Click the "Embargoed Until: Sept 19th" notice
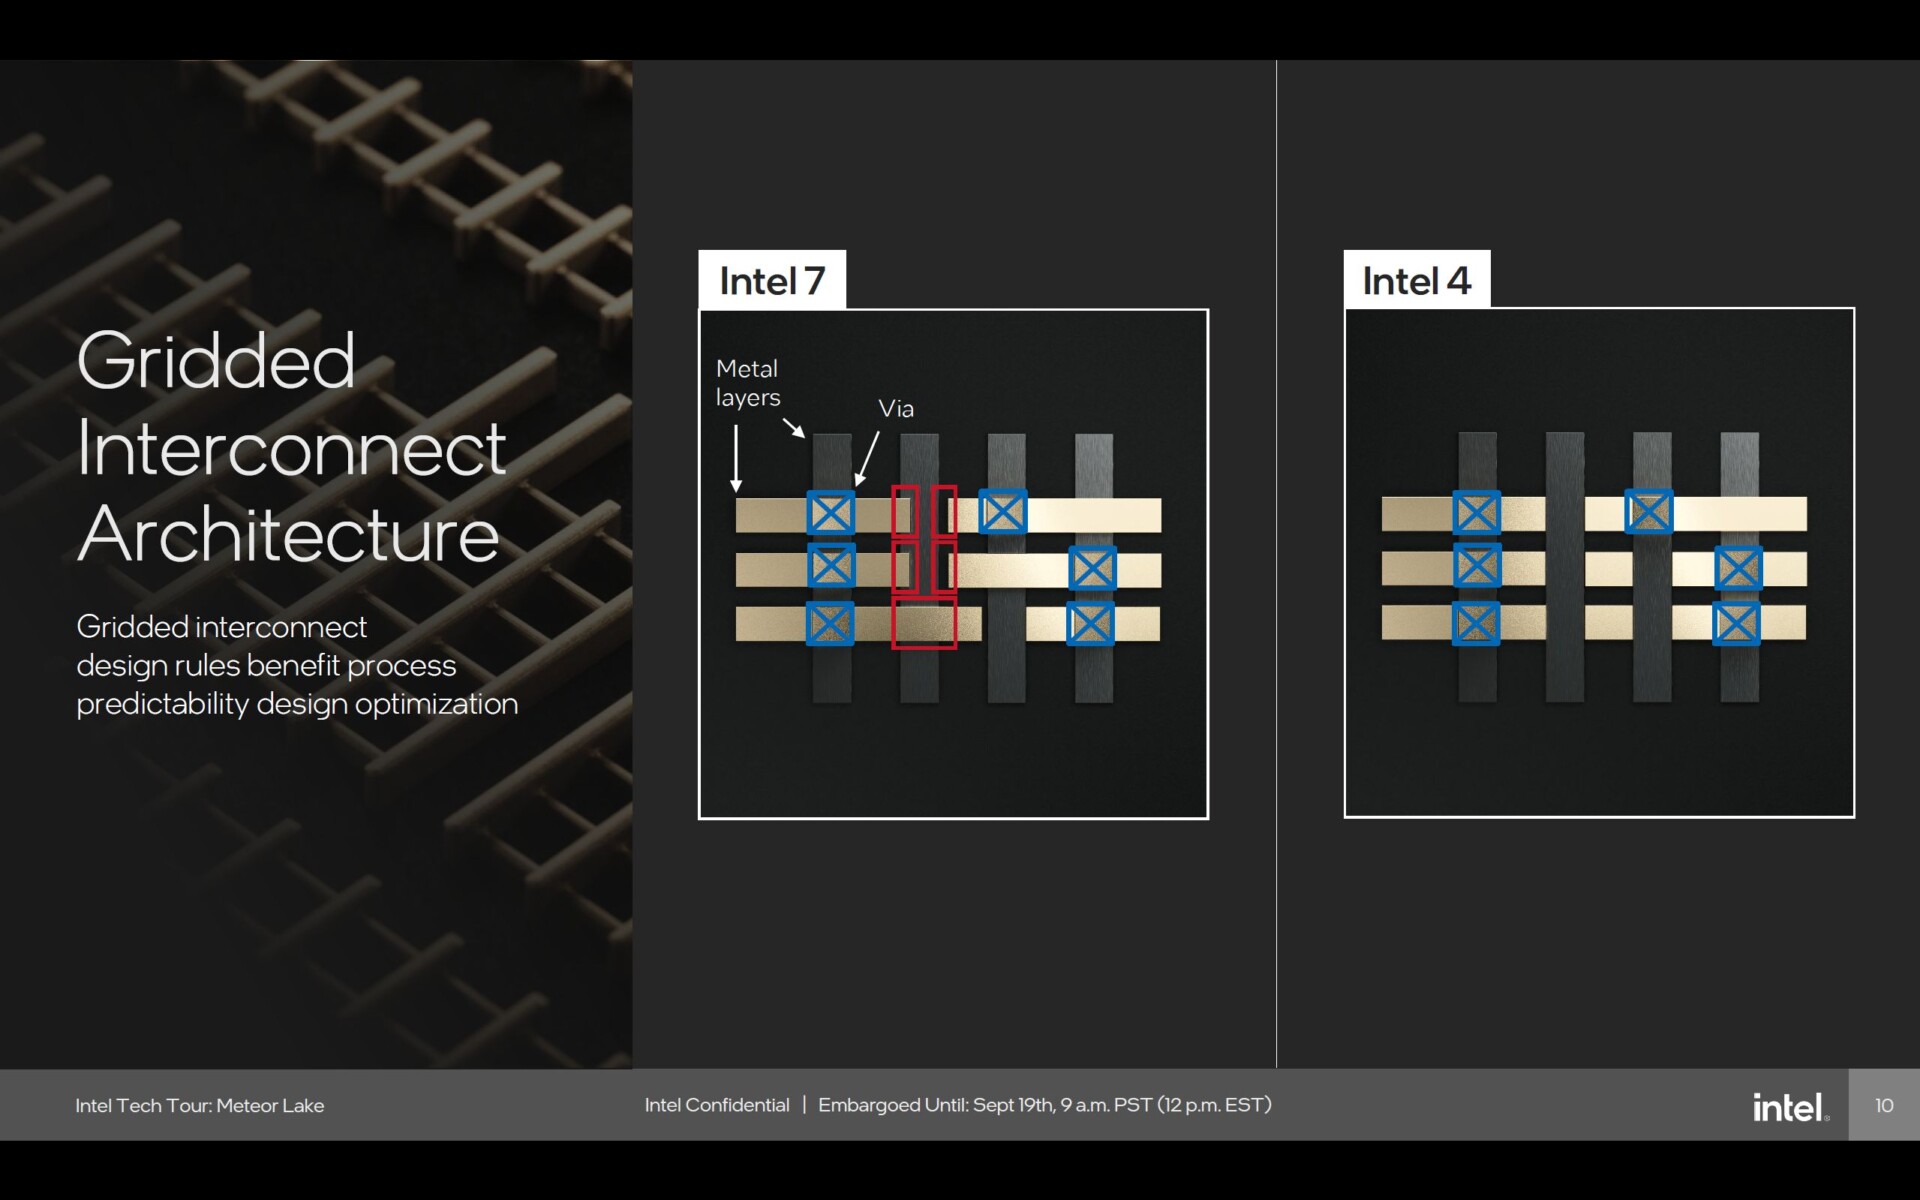Viewport: 1920px width, 1200px height. coord(1045,1105)
